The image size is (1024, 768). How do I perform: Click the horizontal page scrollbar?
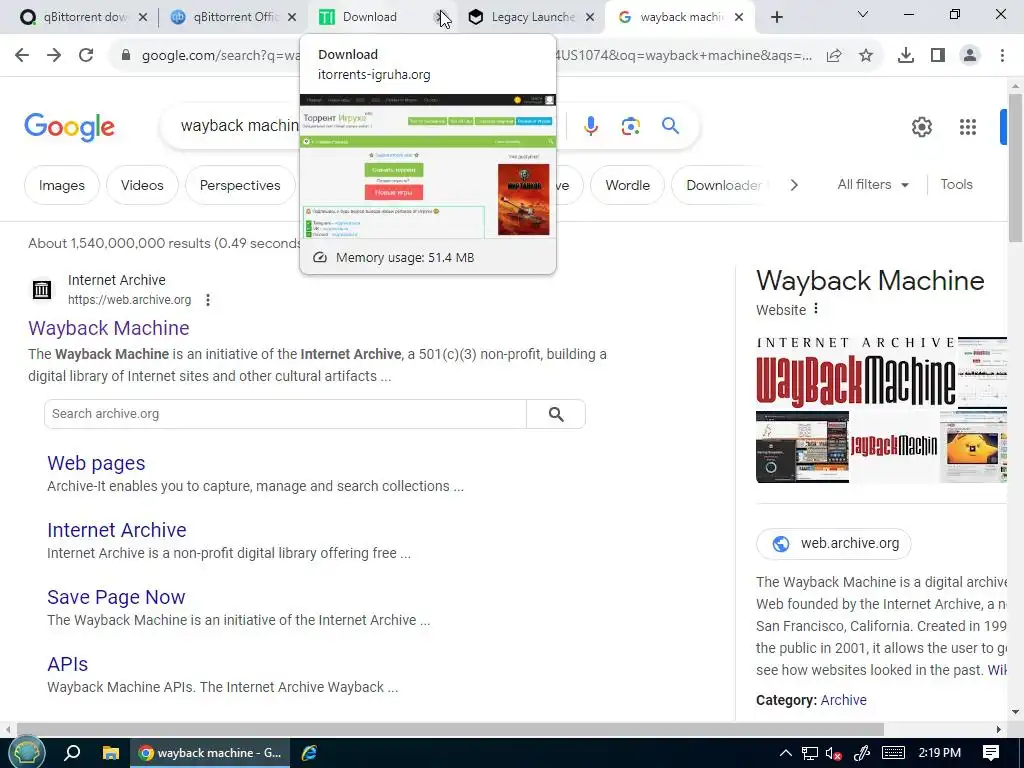pyautogui.click(x=449, y=729)
